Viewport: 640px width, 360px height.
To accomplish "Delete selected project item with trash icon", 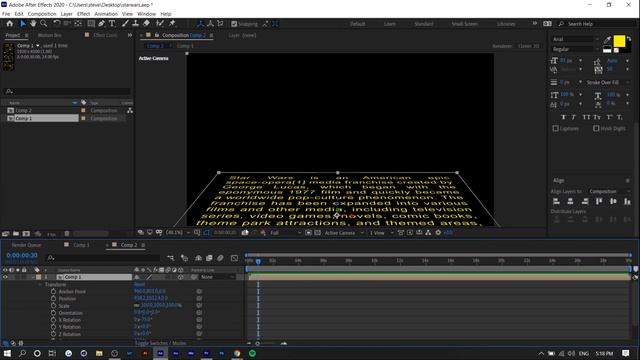I will coord(67,234).
